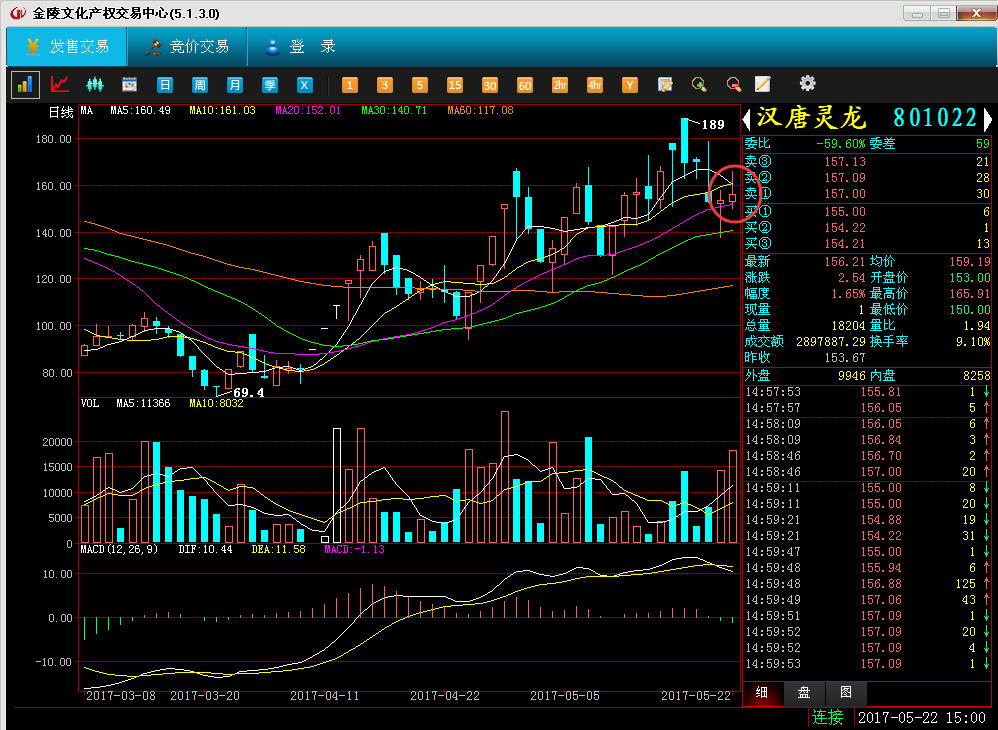Click the 昨收 value 153.67

[x=845, y=358]
